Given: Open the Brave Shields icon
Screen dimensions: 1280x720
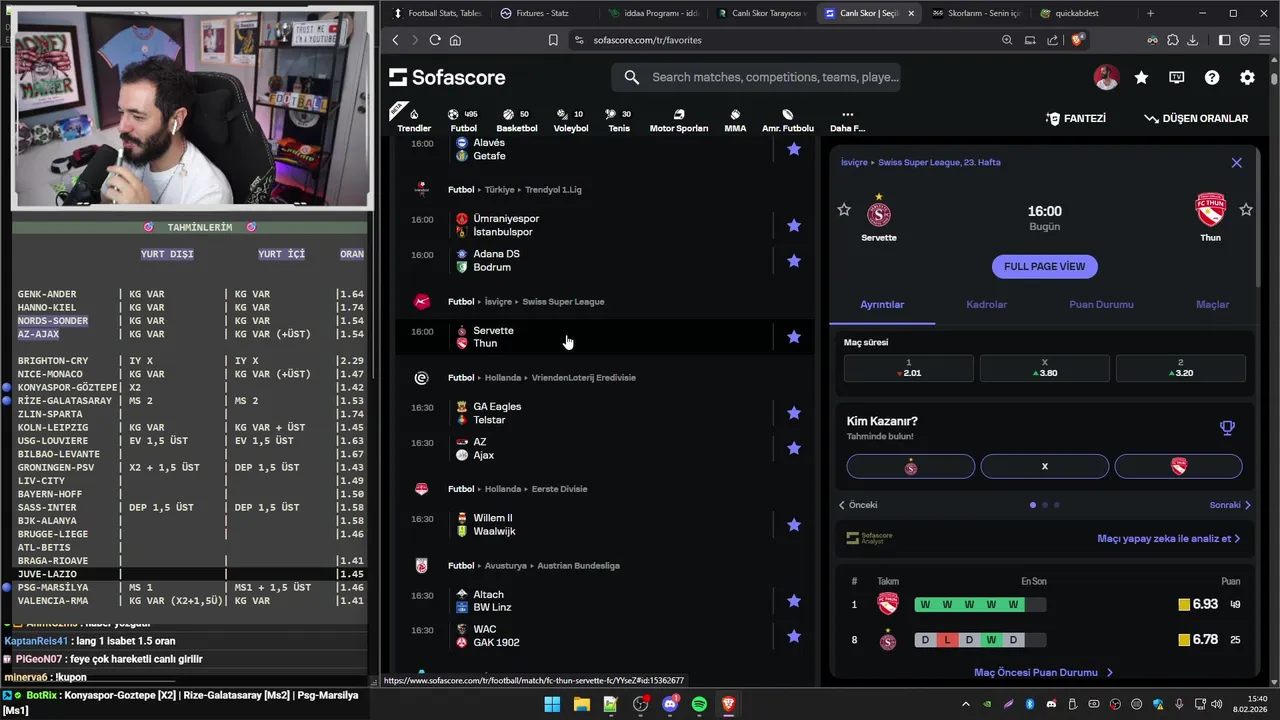Looking at the screenshot, I should [1077, 40].
